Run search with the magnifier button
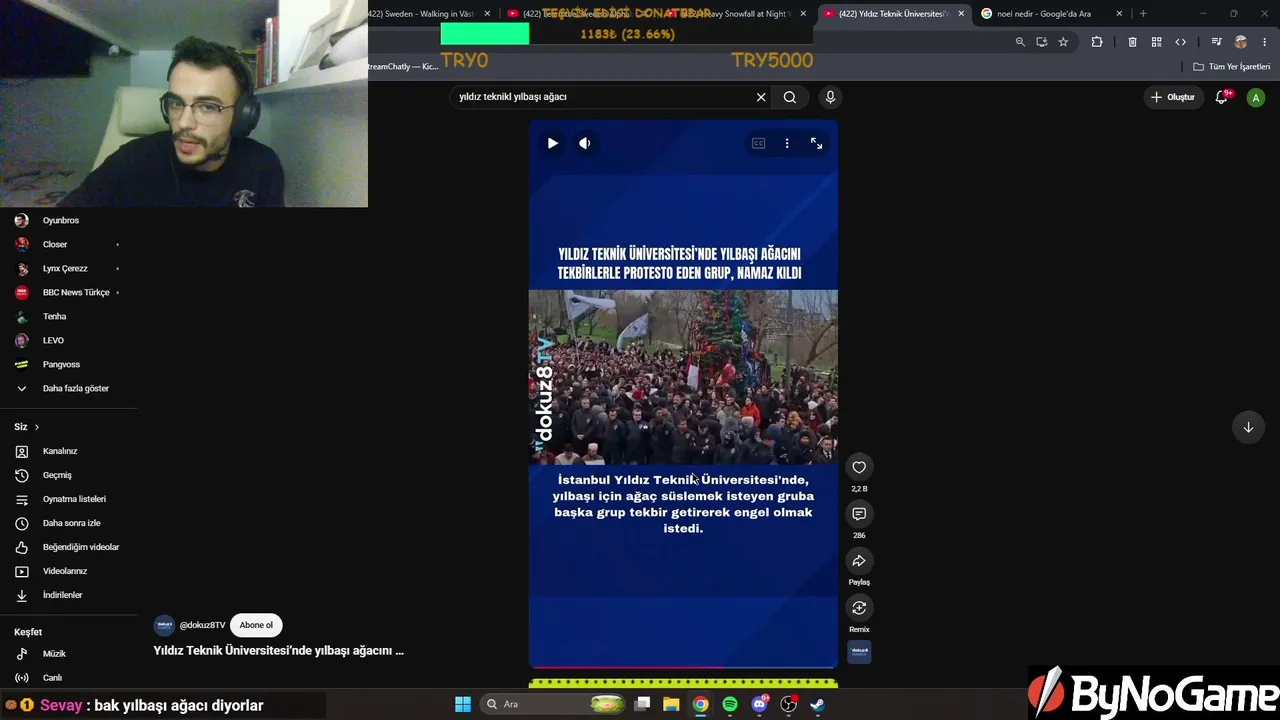The height and width of the screenshot is (720, 1280). 790,97
